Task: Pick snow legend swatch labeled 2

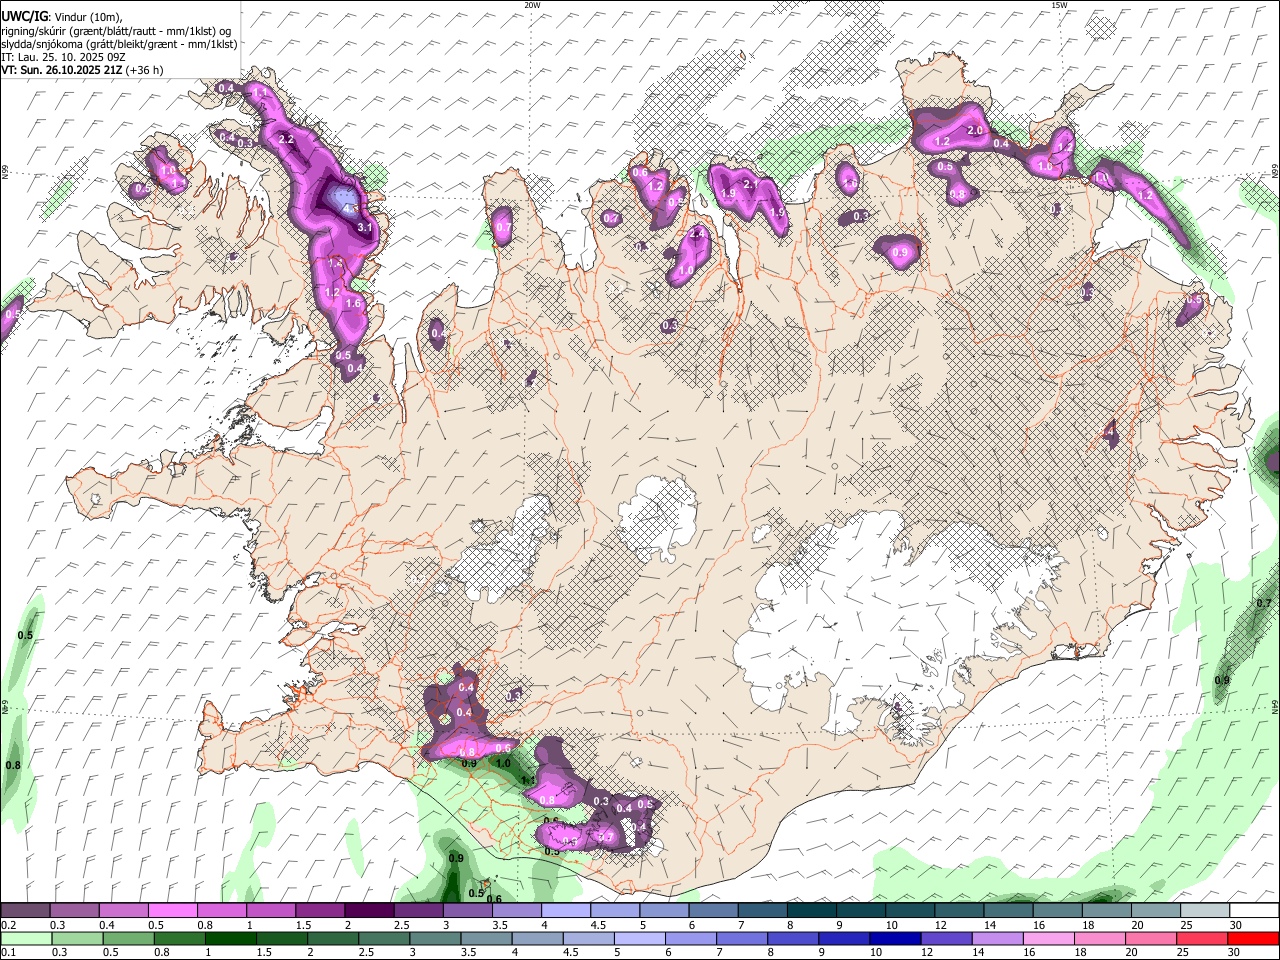Action: click(x=369, y=911)
